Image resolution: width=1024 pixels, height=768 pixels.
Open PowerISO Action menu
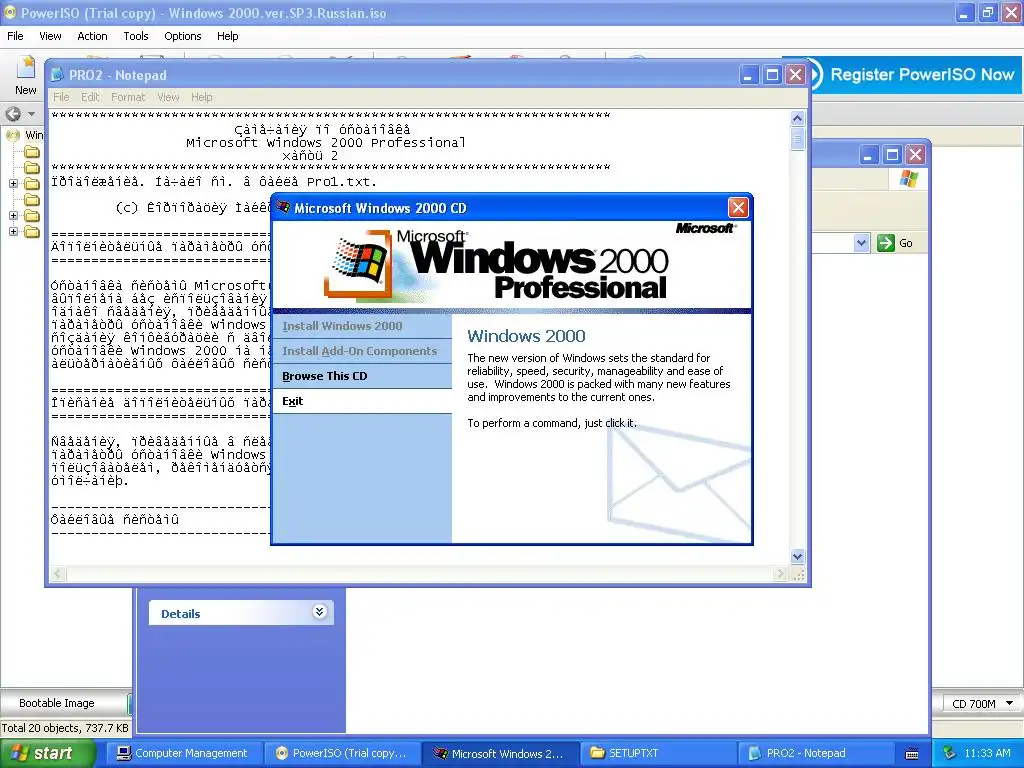tap(92, 36)
